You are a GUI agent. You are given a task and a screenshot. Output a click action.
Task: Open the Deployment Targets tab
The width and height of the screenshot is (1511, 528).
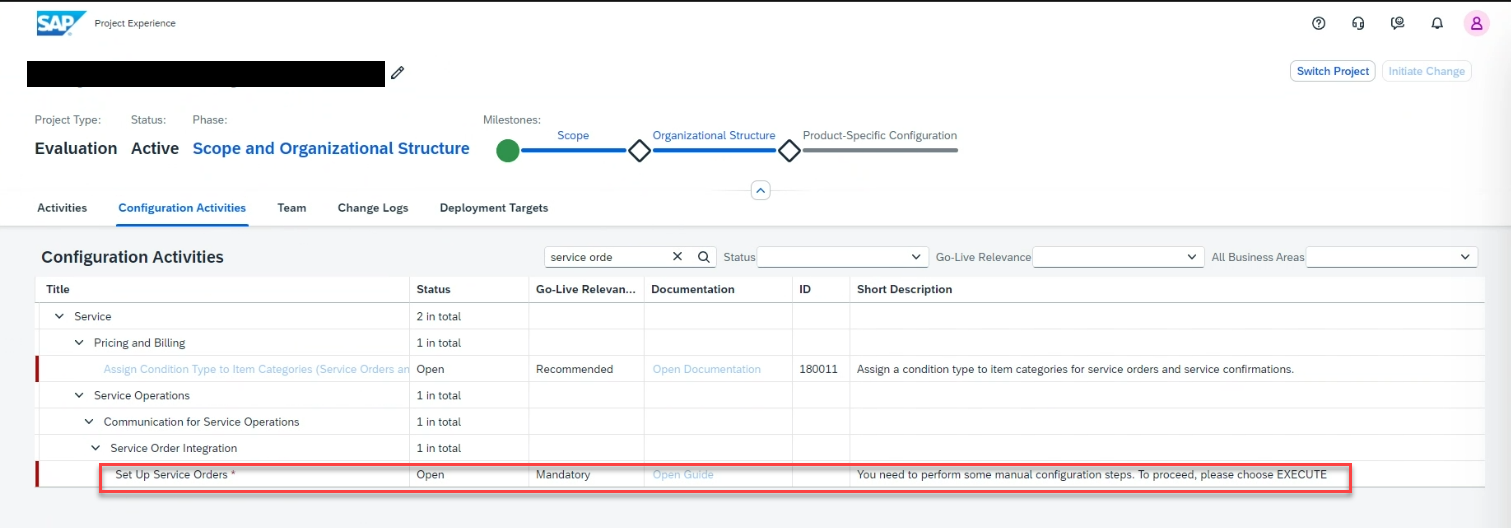[x=494, y=208]
